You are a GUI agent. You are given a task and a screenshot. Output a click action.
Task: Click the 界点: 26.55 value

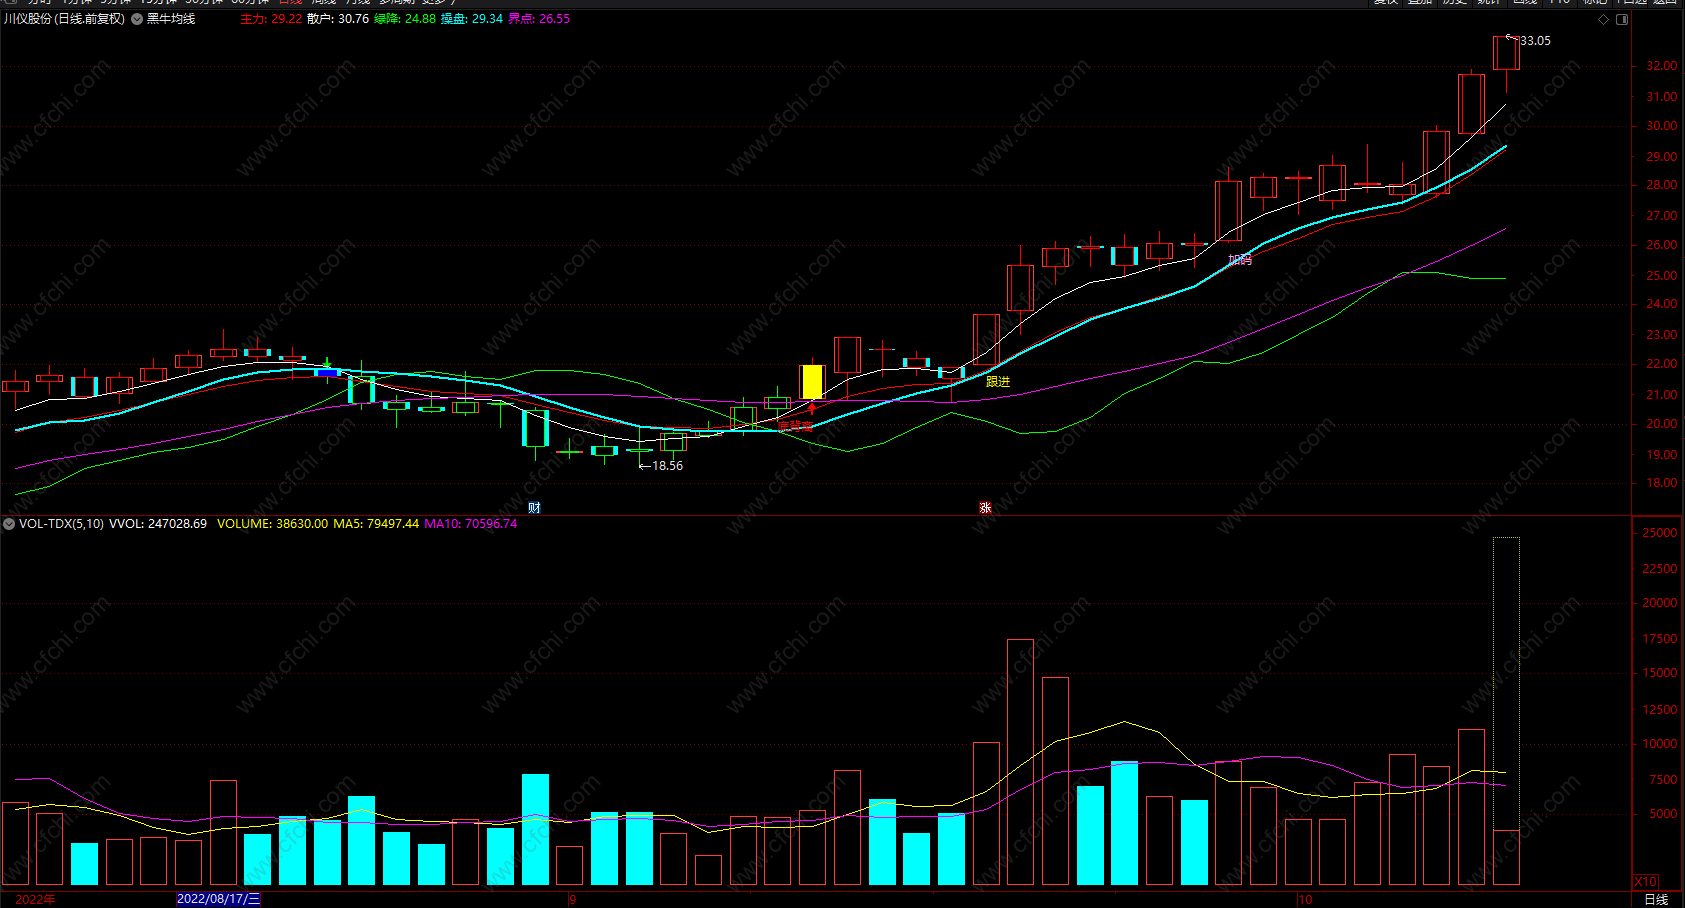[539, 19]
